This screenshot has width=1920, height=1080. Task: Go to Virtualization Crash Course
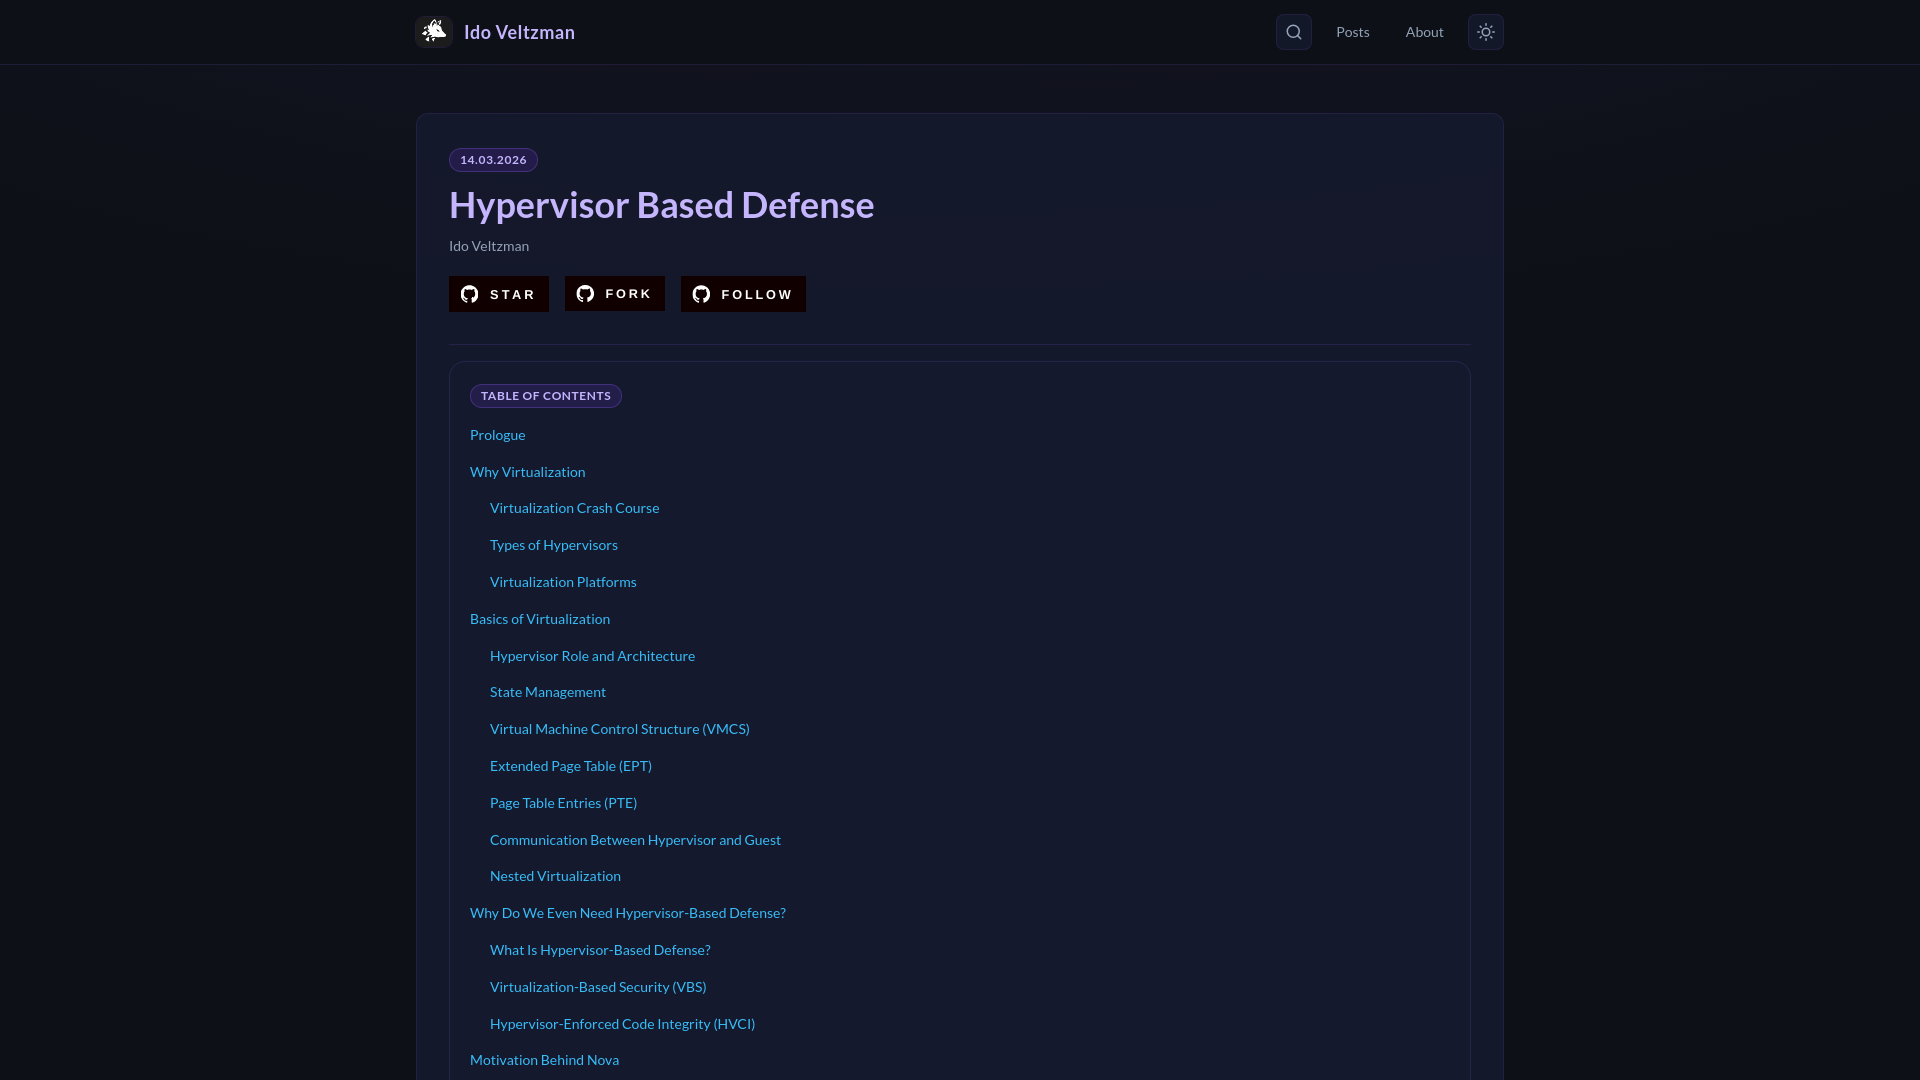pyautogui.click(x=574, y=508)
